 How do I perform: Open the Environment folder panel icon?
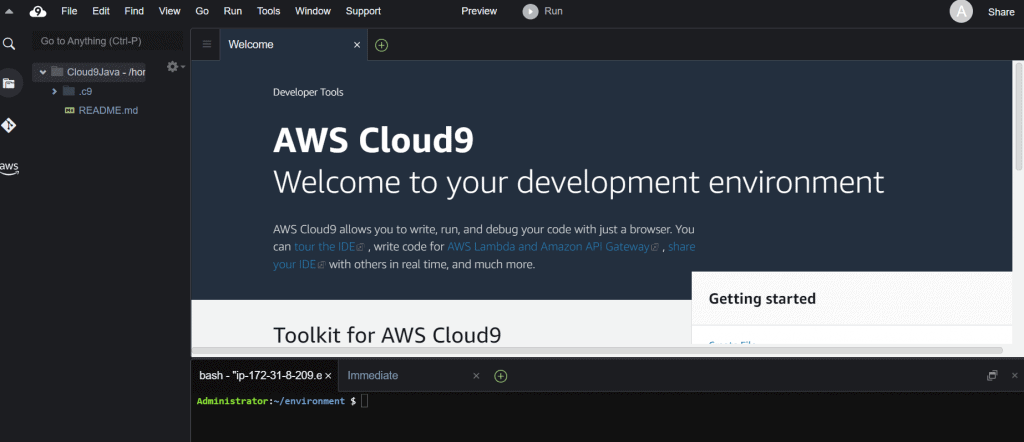pos(9,84)
